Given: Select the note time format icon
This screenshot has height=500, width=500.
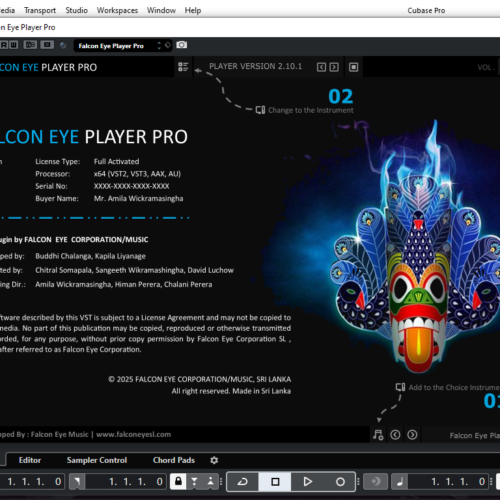Looking at the screenshot, I should [400, 481].
